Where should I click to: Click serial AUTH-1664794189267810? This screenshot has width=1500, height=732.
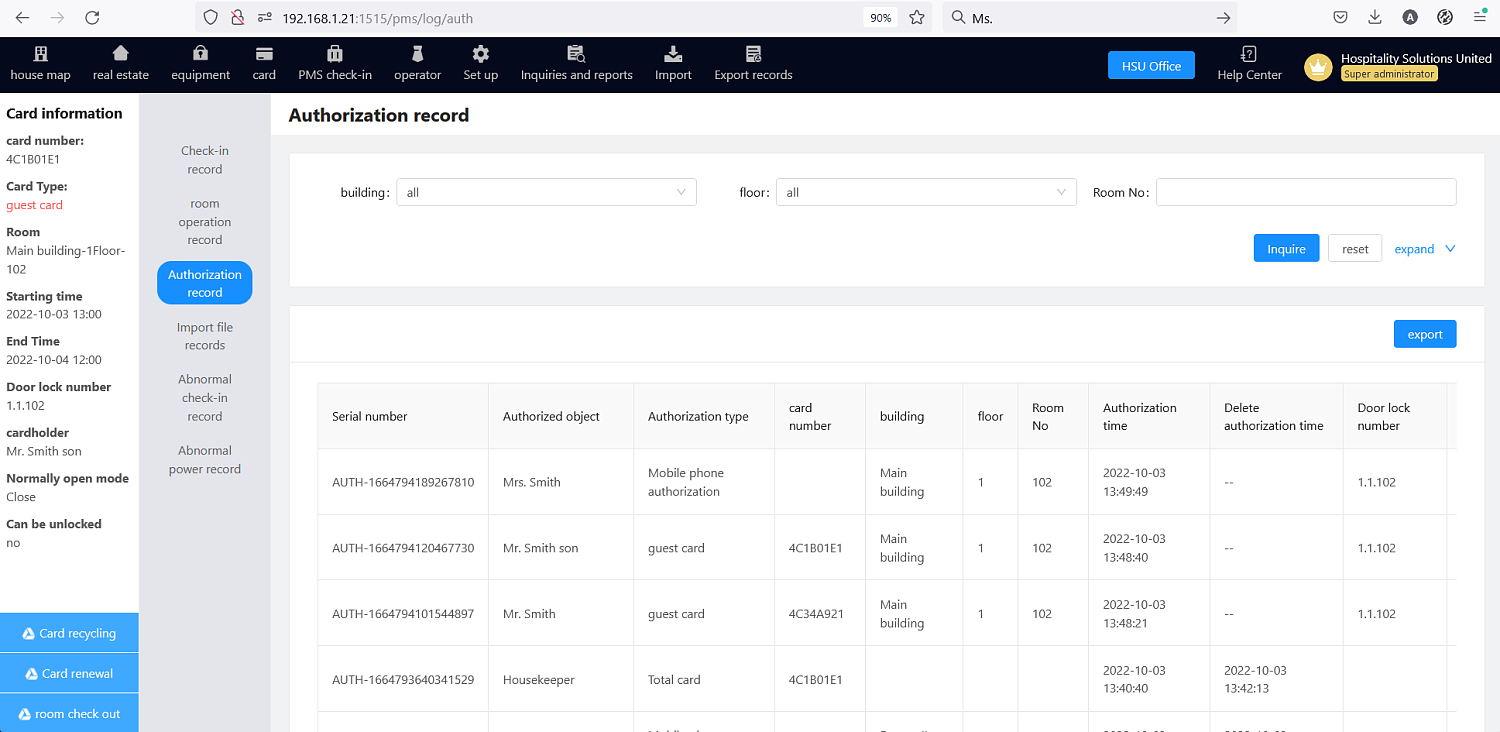403,482
